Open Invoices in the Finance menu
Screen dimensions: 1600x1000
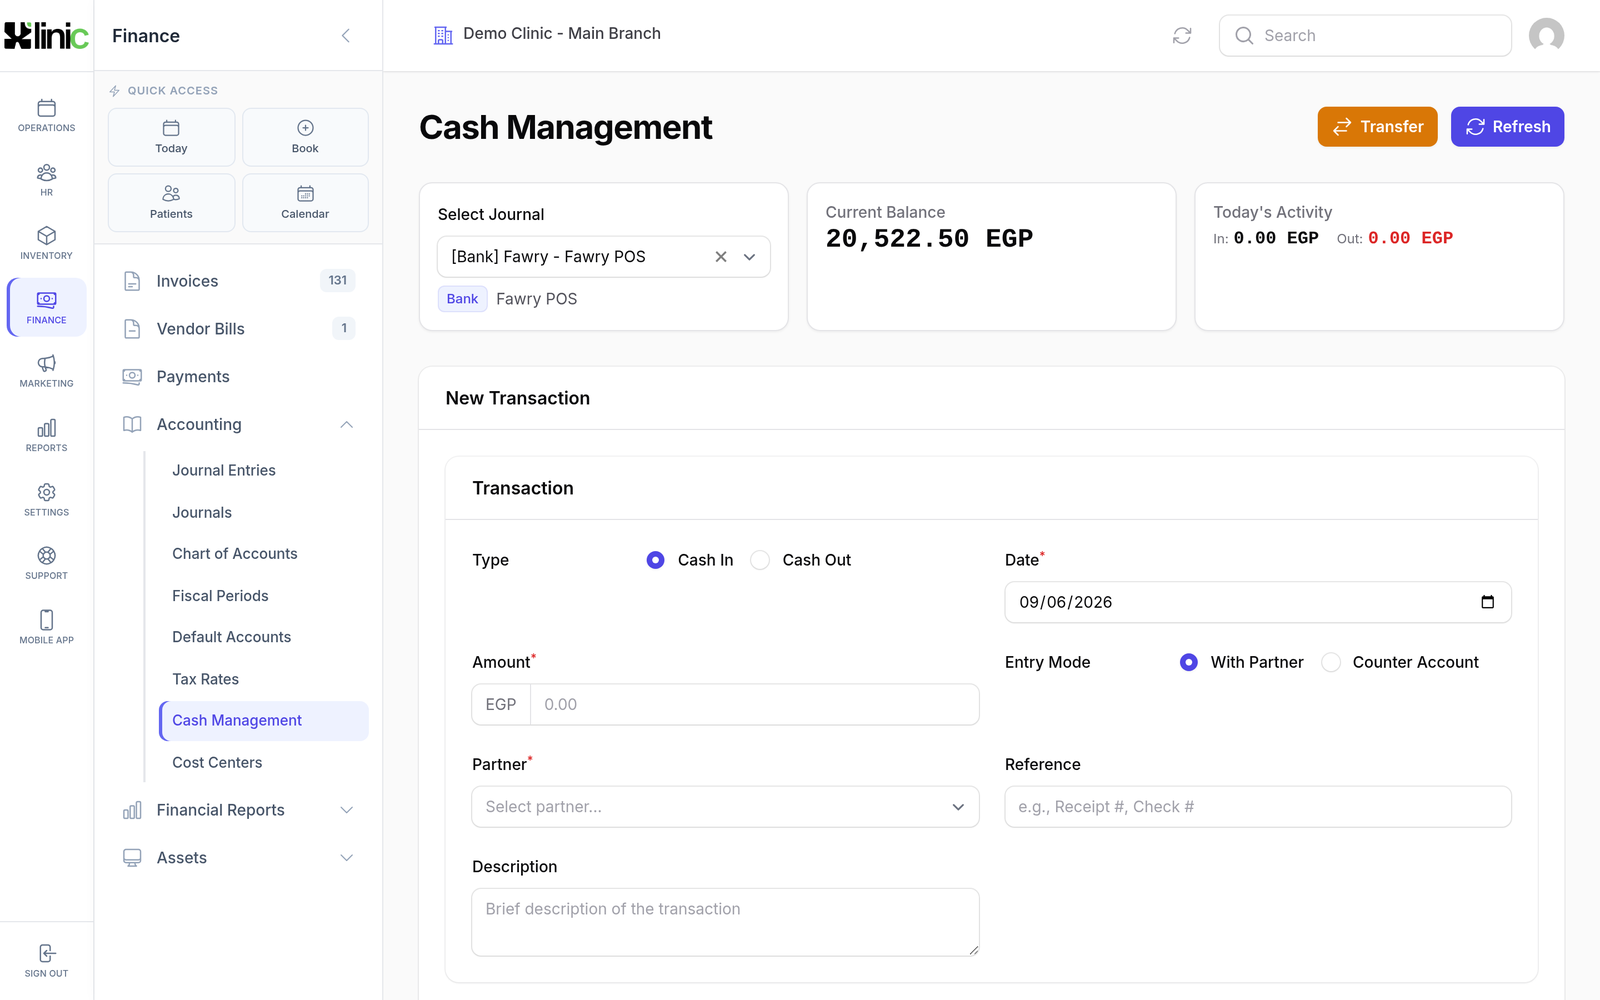(238, 281)
